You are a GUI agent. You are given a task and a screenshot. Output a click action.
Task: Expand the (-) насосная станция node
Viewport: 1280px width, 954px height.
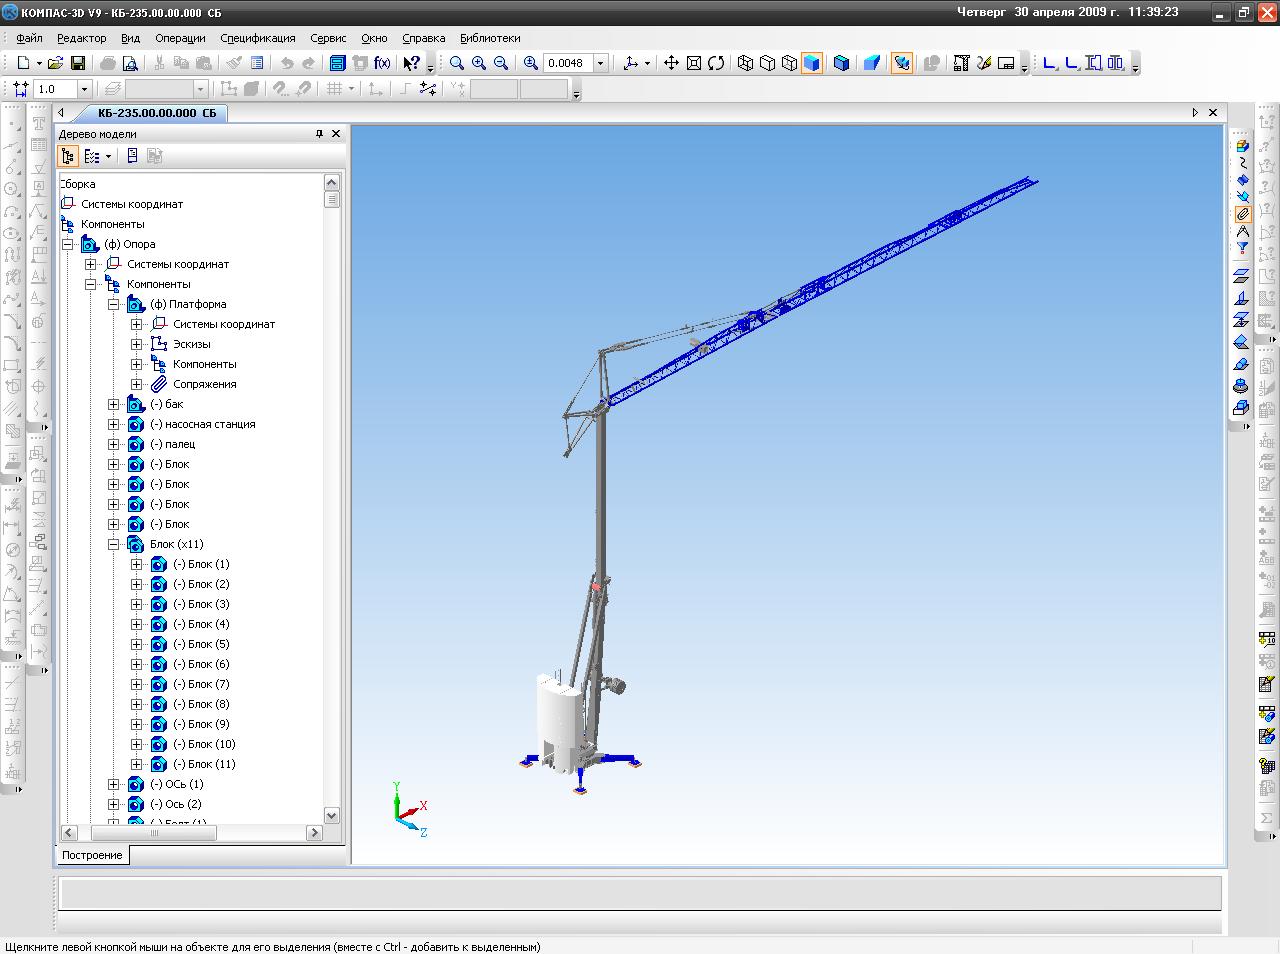click(114, 424)
